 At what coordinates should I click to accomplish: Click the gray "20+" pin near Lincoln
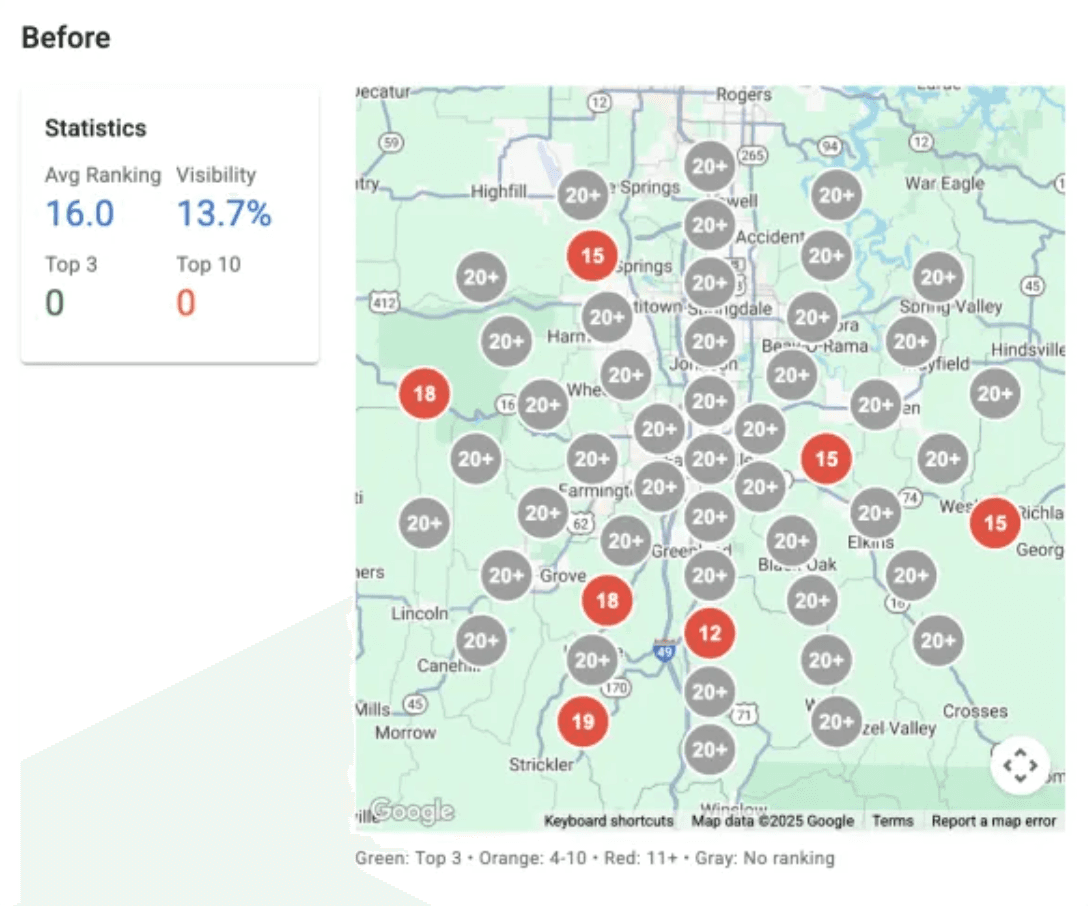coord(481,641)
